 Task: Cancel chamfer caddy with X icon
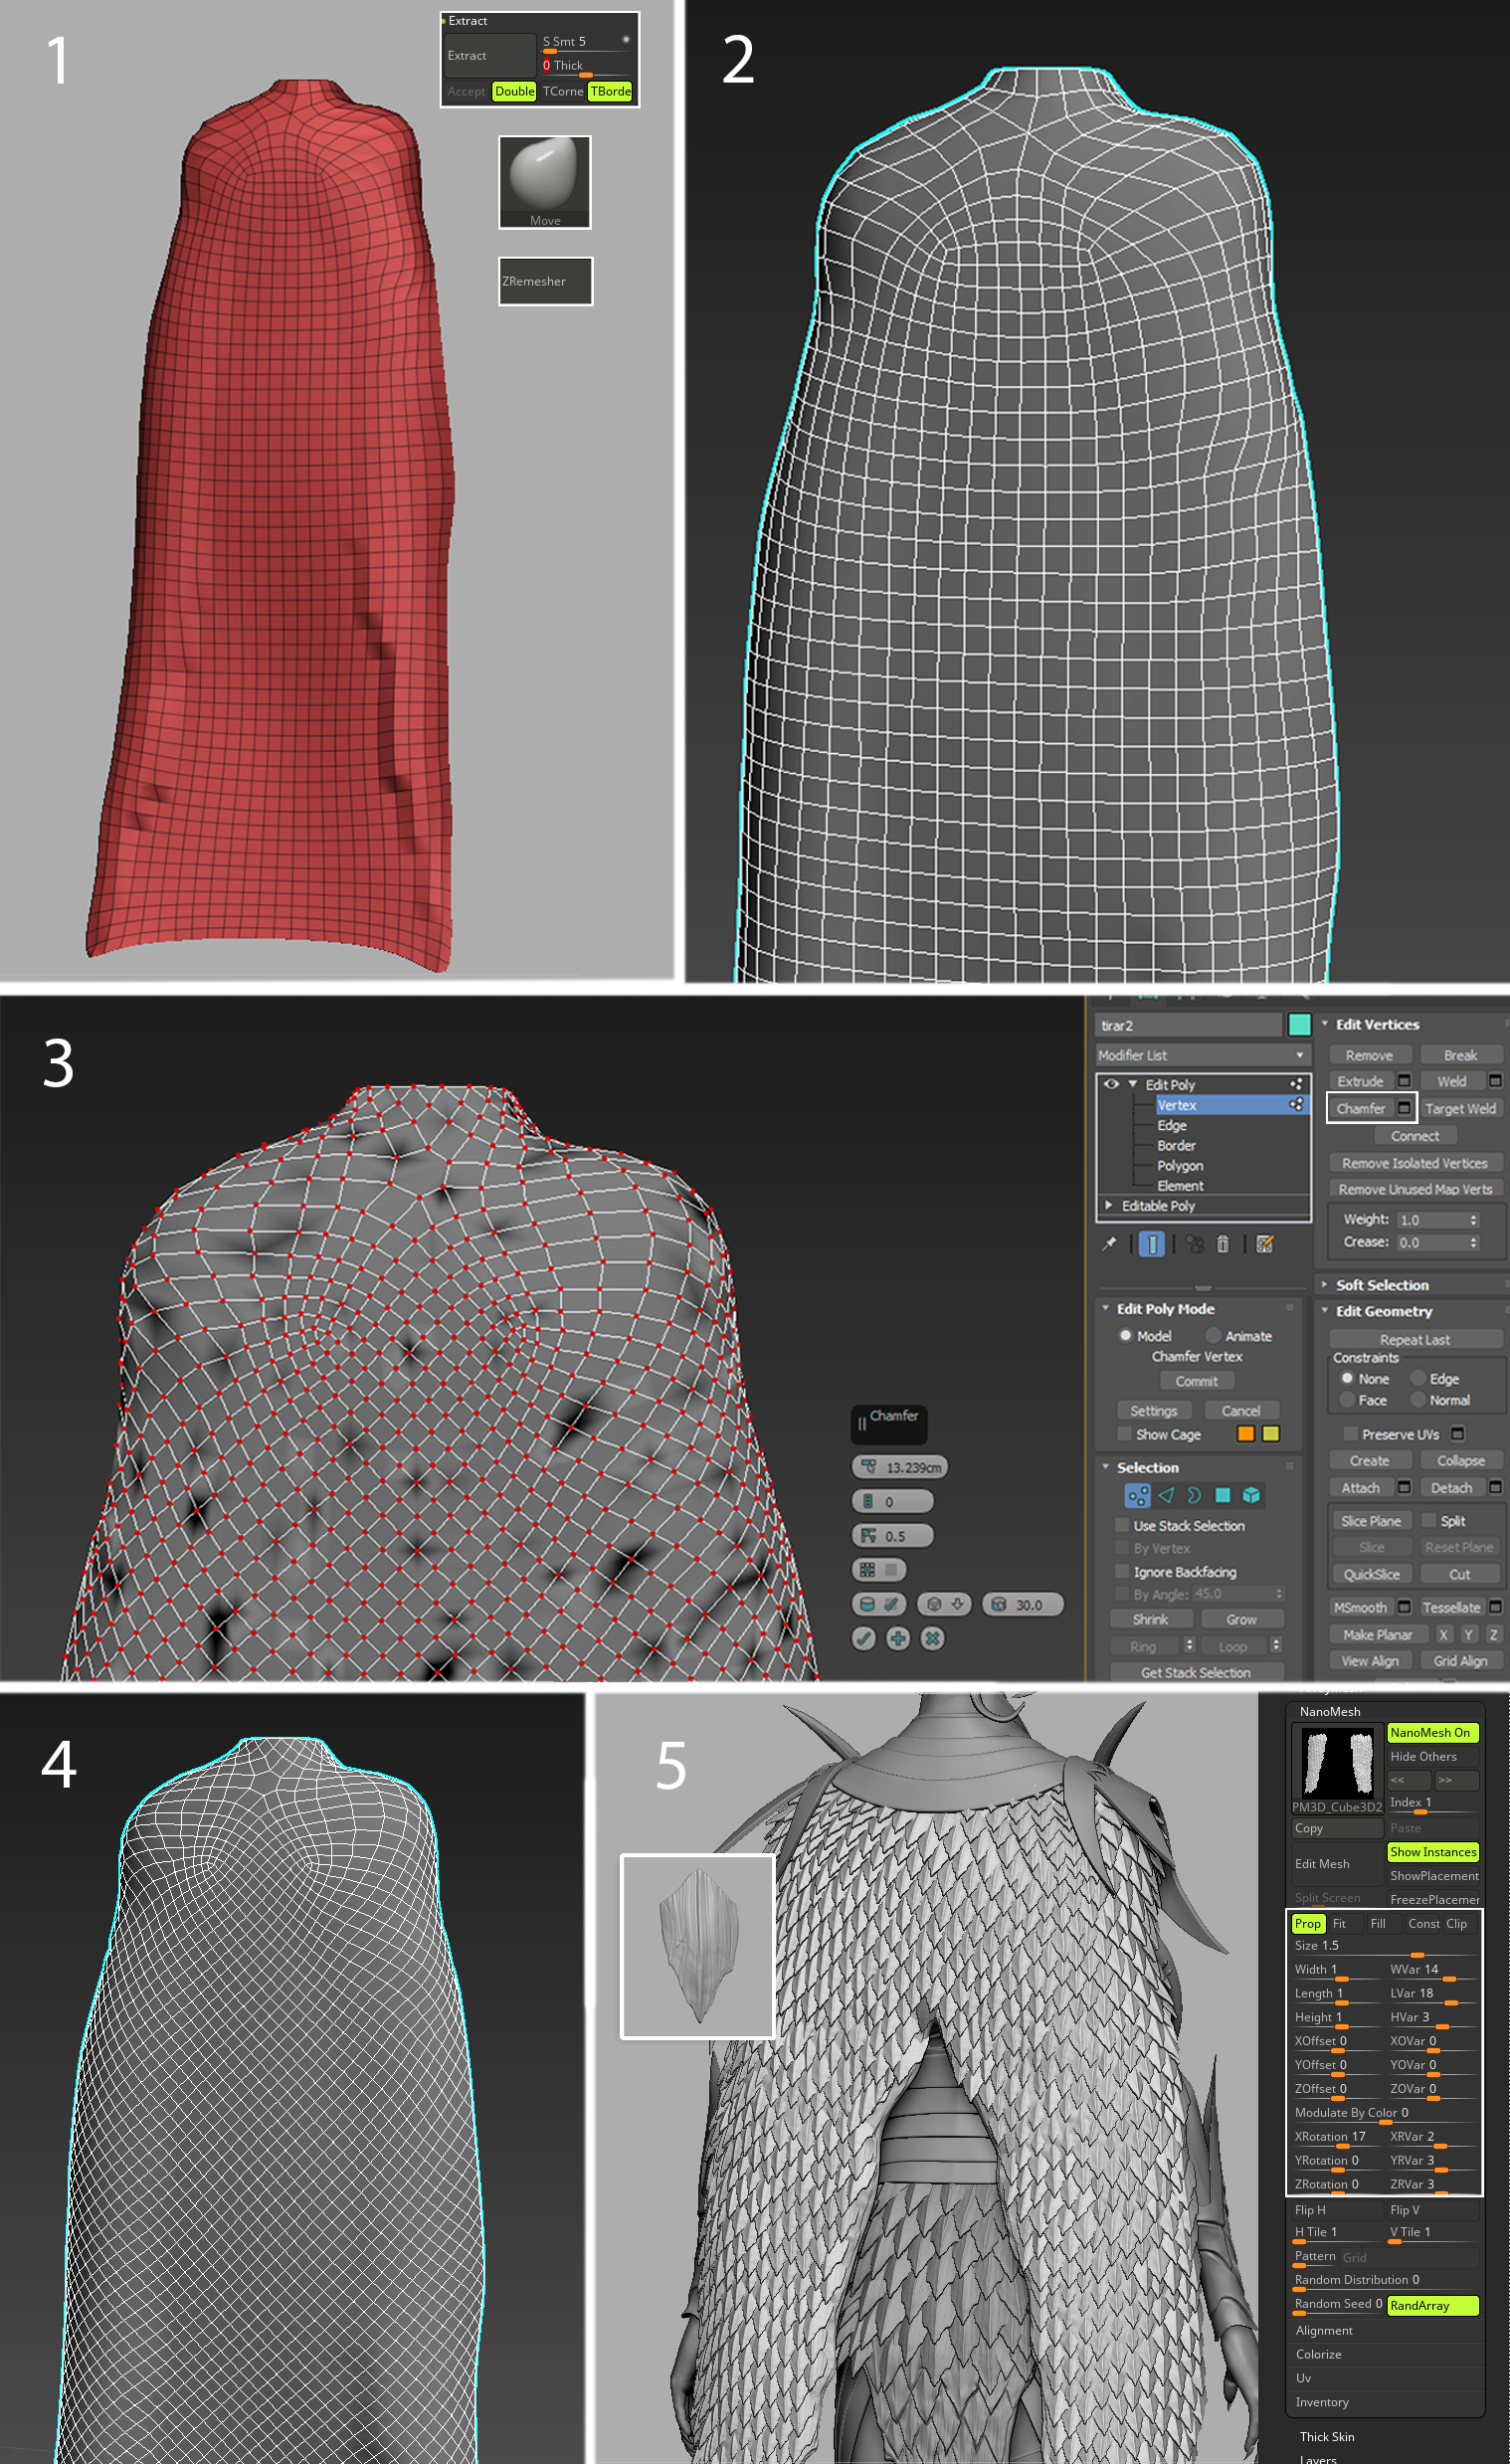932,1638
